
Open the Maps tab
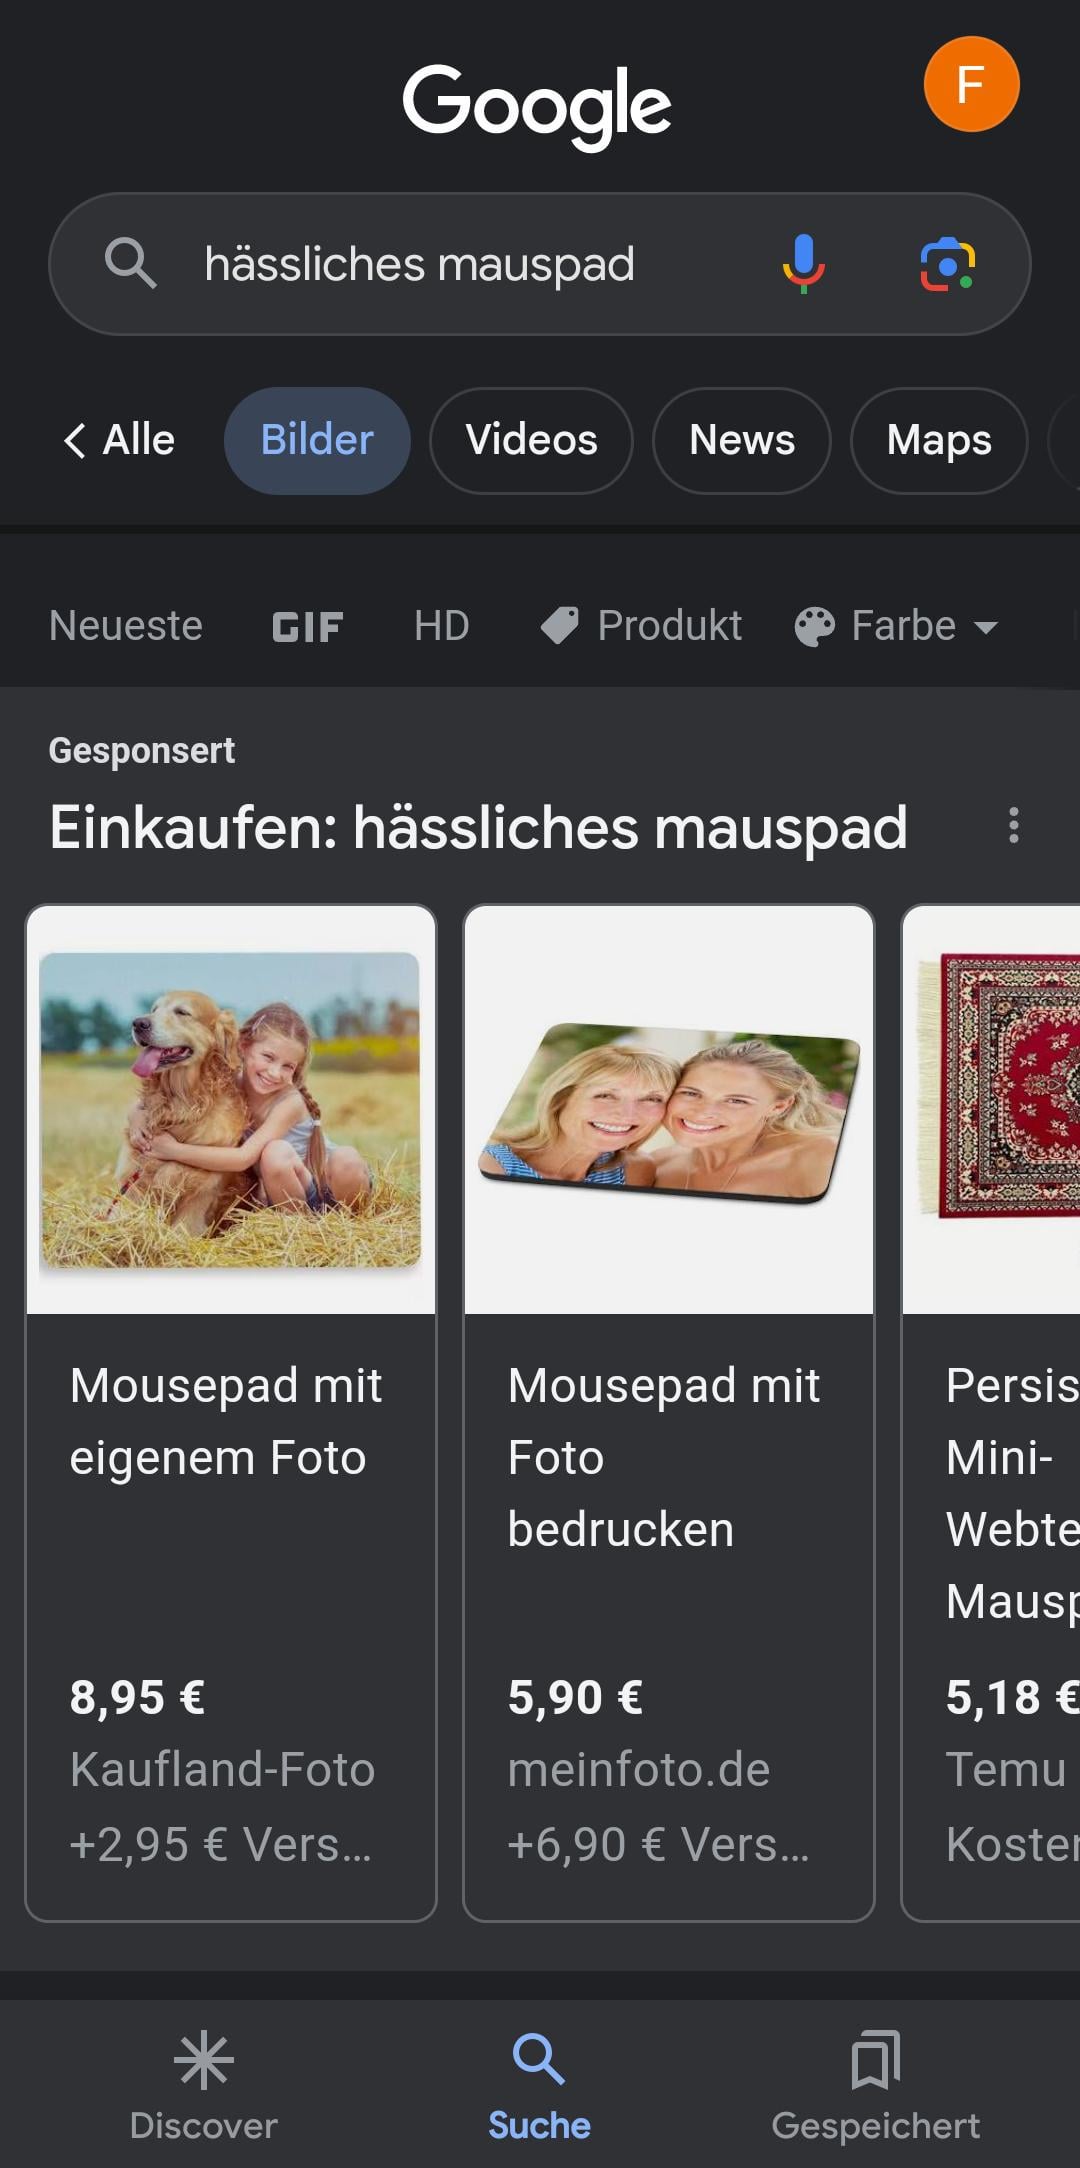938,440
